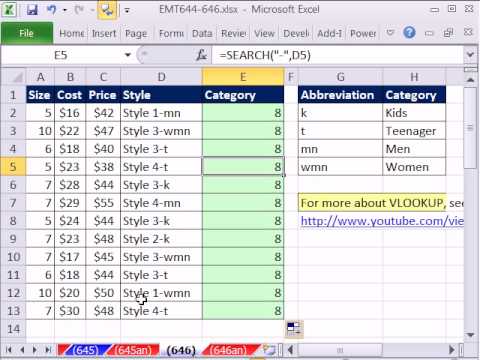Click cell containing Style 2-k

coord(161,239)
